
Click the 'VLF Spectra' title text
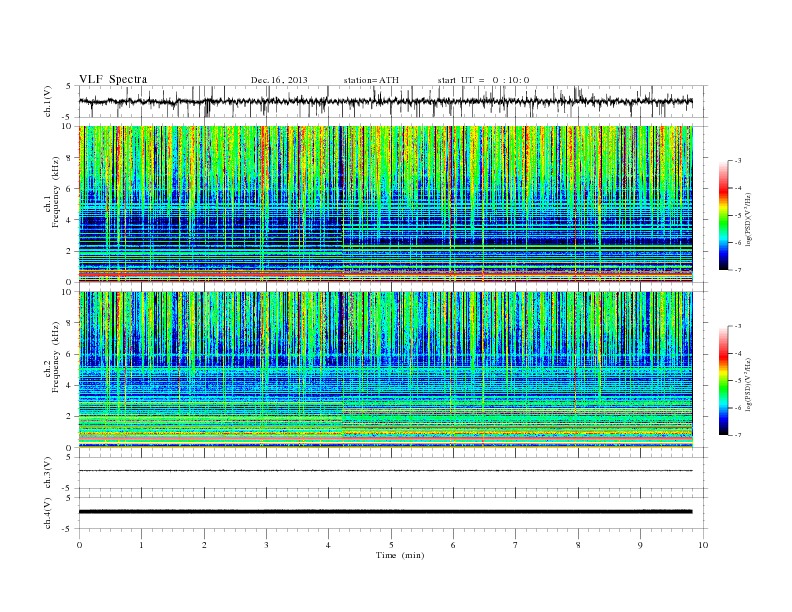(113, 79)
